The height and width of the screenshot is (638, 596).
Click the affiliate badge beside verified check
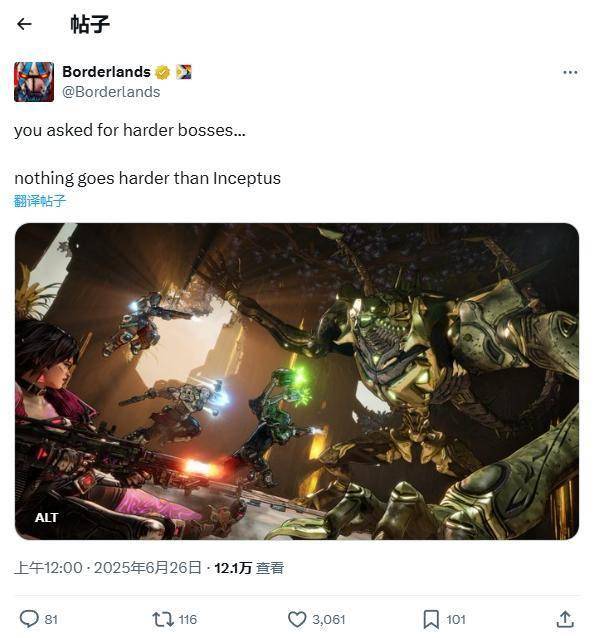pos(183,72)
